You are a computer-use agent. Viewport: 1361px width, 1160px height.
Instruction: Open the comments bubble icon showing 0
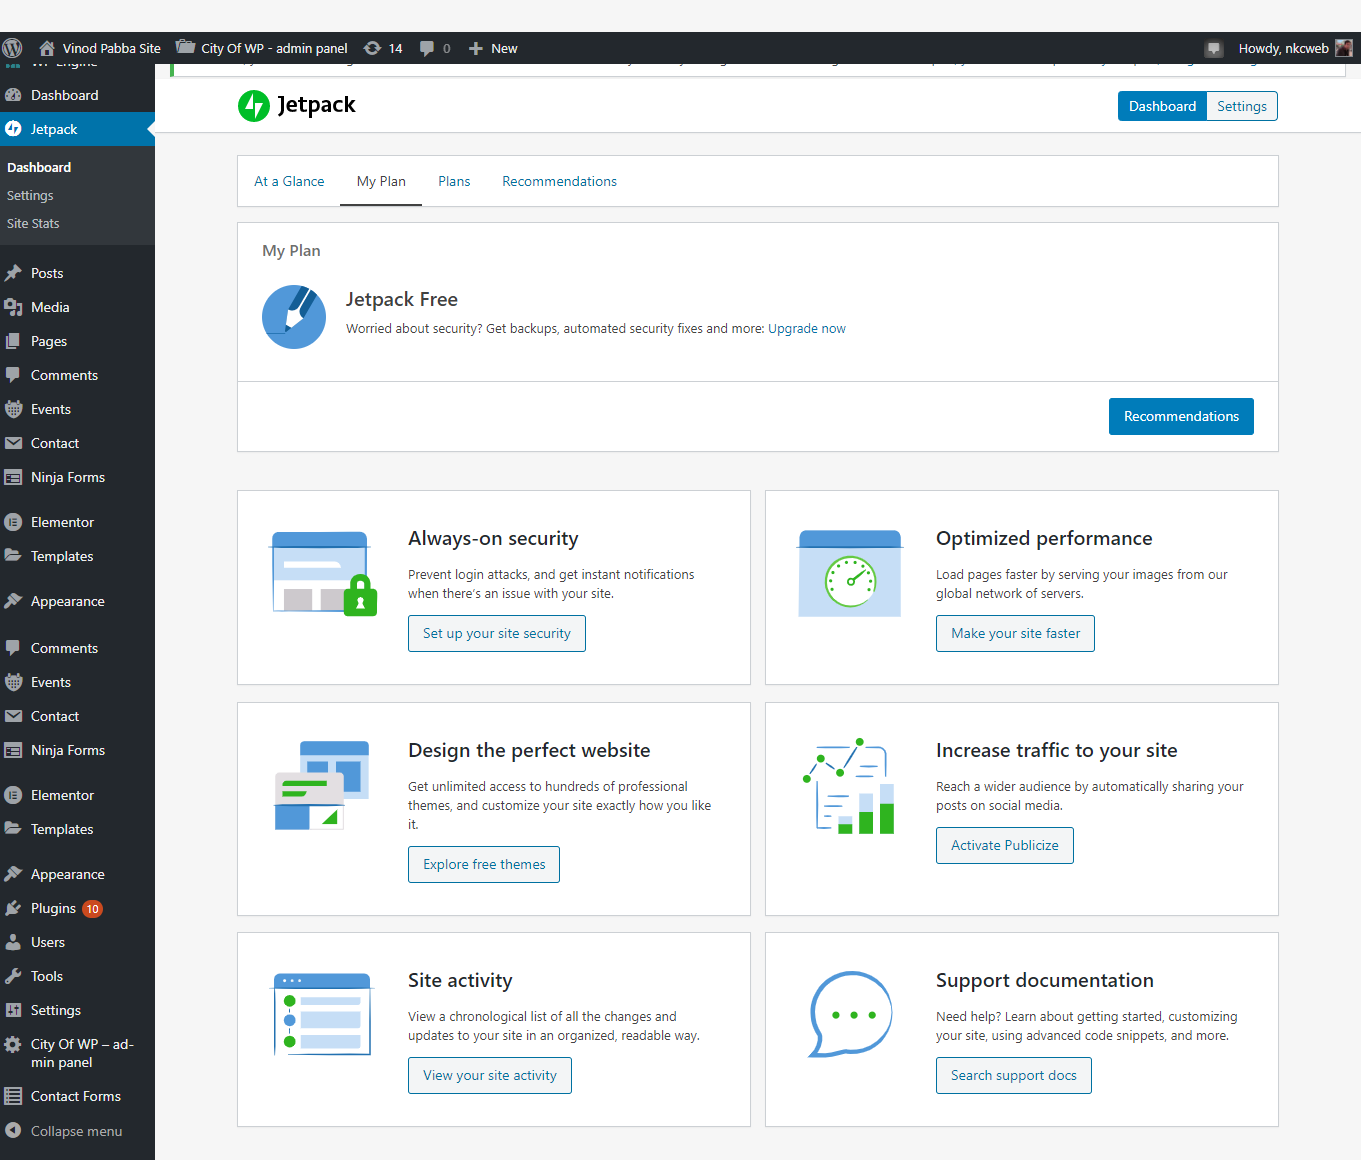tap(427, 48)
